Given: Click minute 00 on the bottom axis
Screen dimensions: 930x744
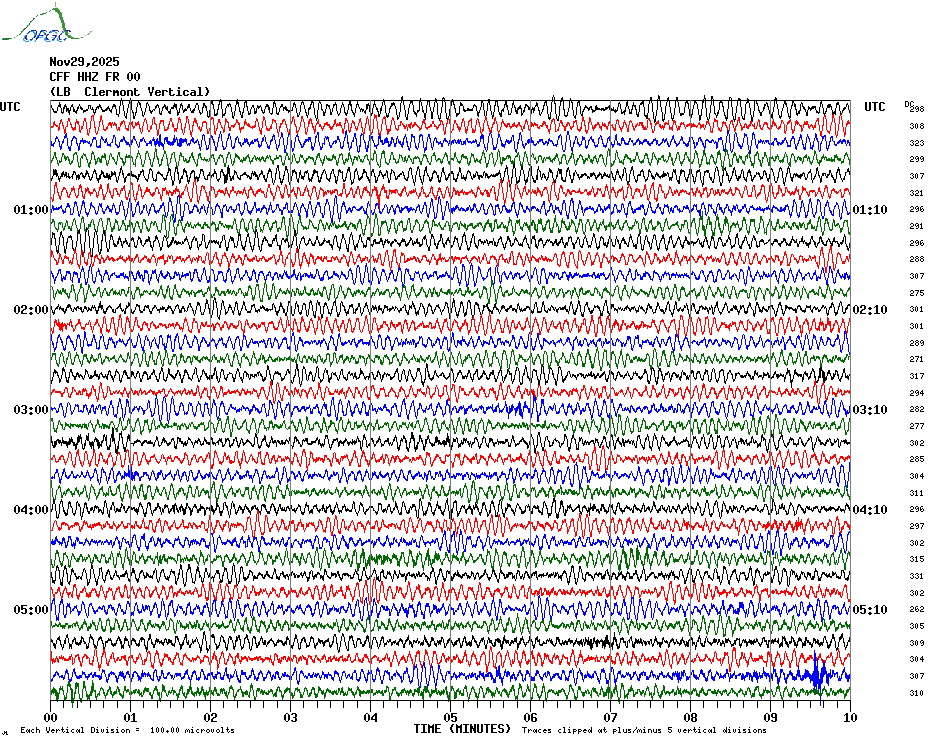Looking at the screenshot, I should pyautogui.click(x=51, y=717).
